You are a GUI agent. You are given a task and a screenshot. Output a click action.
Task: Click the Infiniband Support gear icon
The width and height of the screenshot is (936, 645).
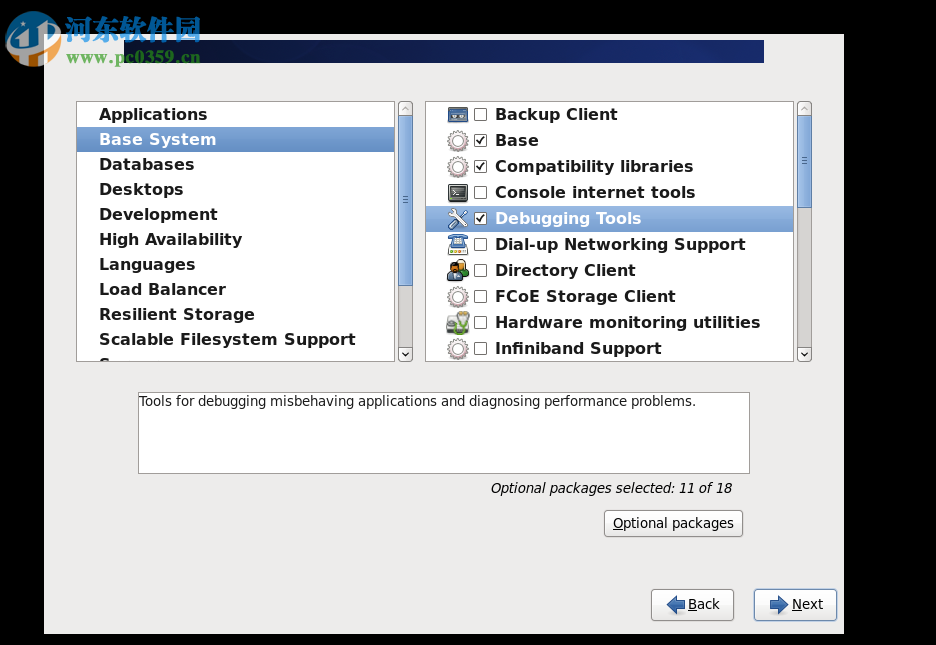tap(457, 348)
